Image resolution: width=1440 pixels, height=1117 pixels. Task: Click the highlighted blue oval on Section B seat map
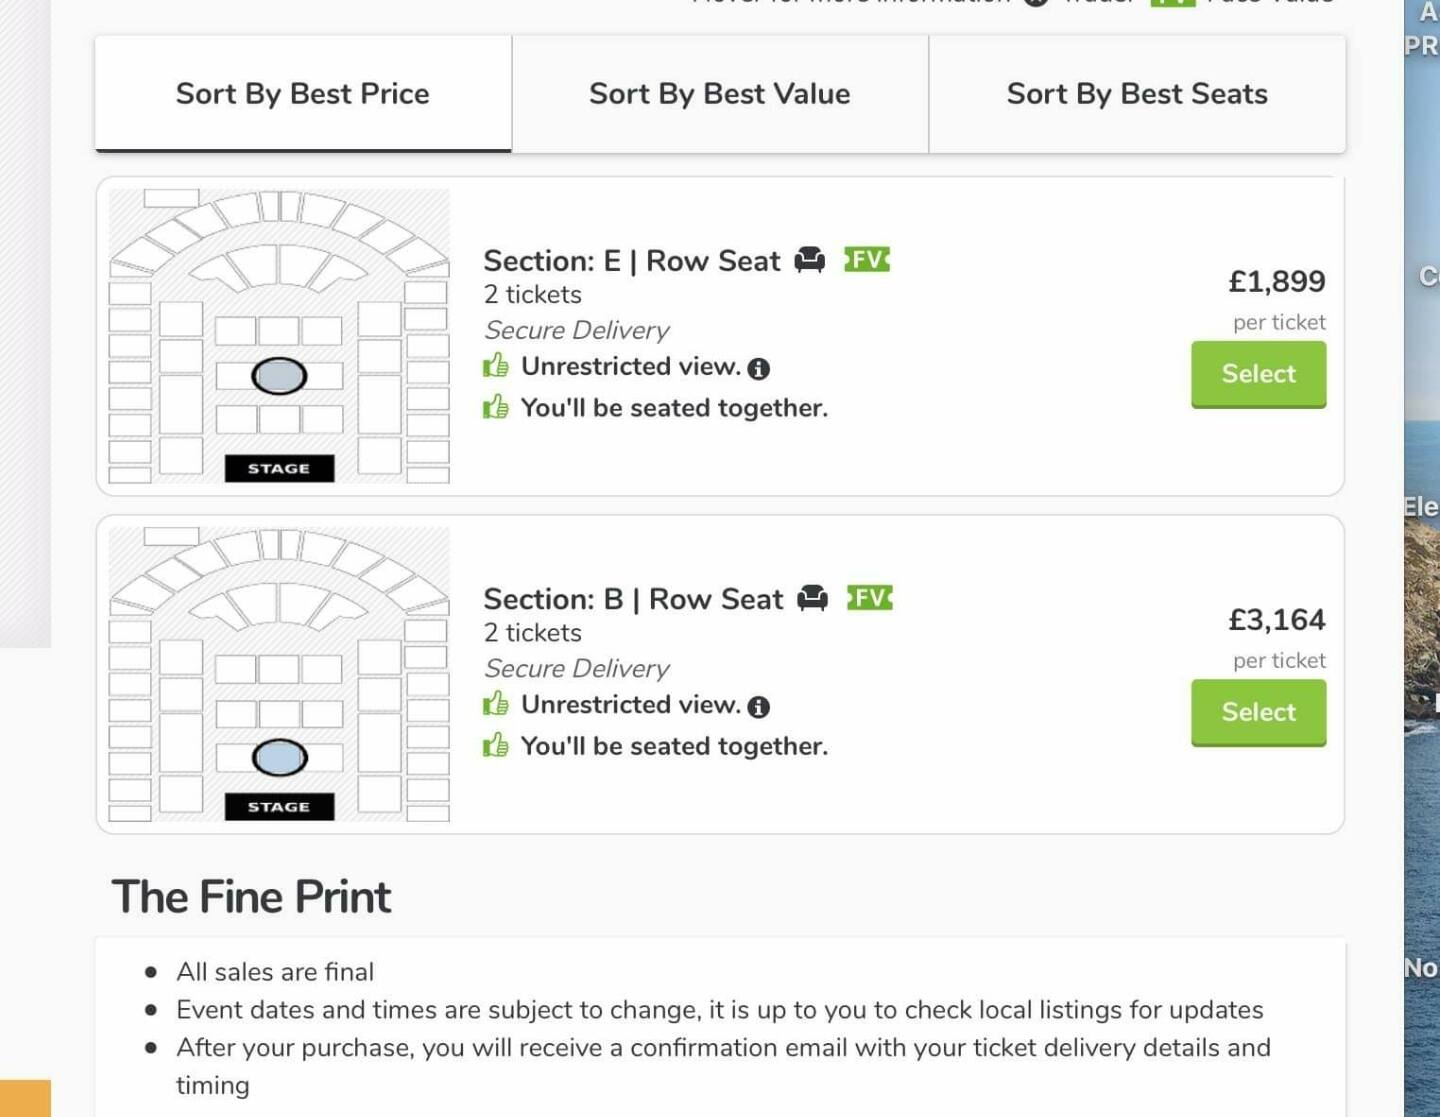pos(279,758)
